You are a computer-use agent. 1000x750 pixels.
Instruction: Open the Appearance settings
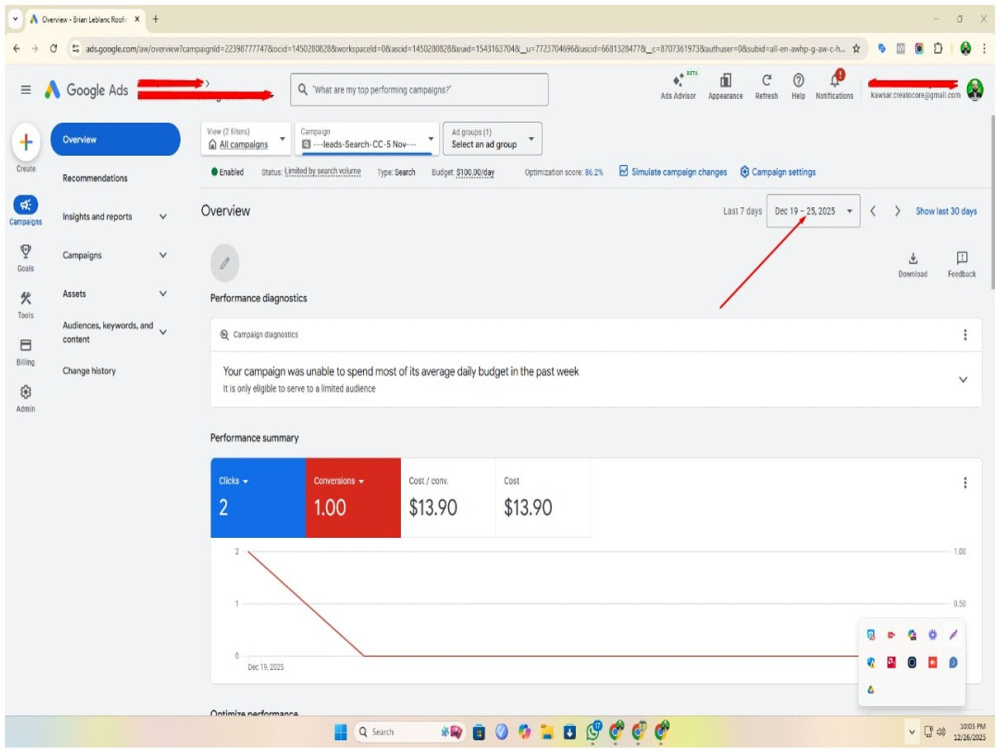pos(725,85)
